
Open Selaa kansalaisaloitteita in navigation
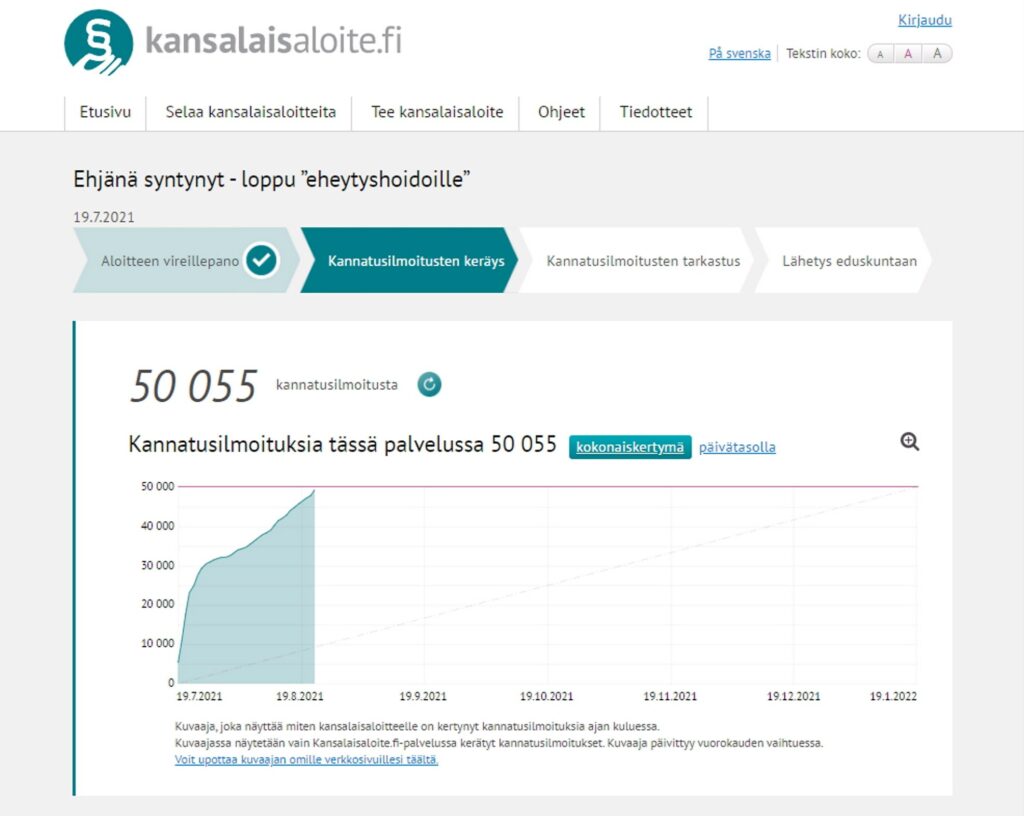pyautogui.click(x=251, y=112)
